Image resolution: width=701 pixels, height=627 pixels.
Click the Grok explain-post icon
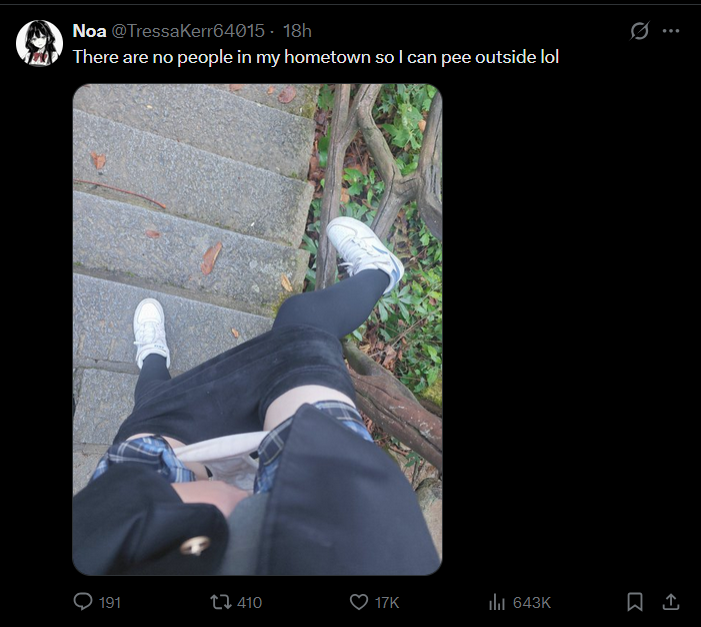click(x=639, y=31)
